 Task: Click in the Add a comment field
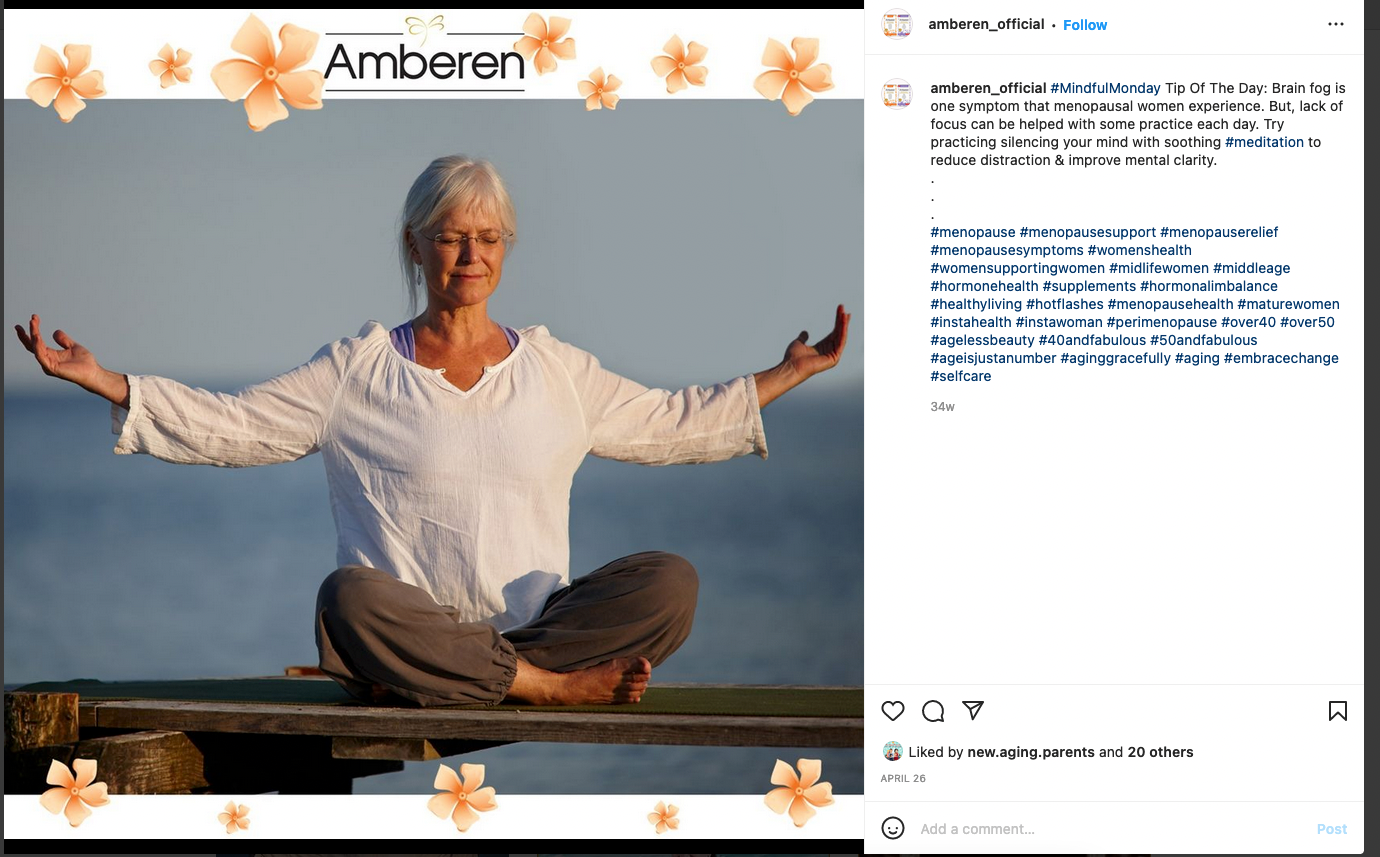[1112, 829]
